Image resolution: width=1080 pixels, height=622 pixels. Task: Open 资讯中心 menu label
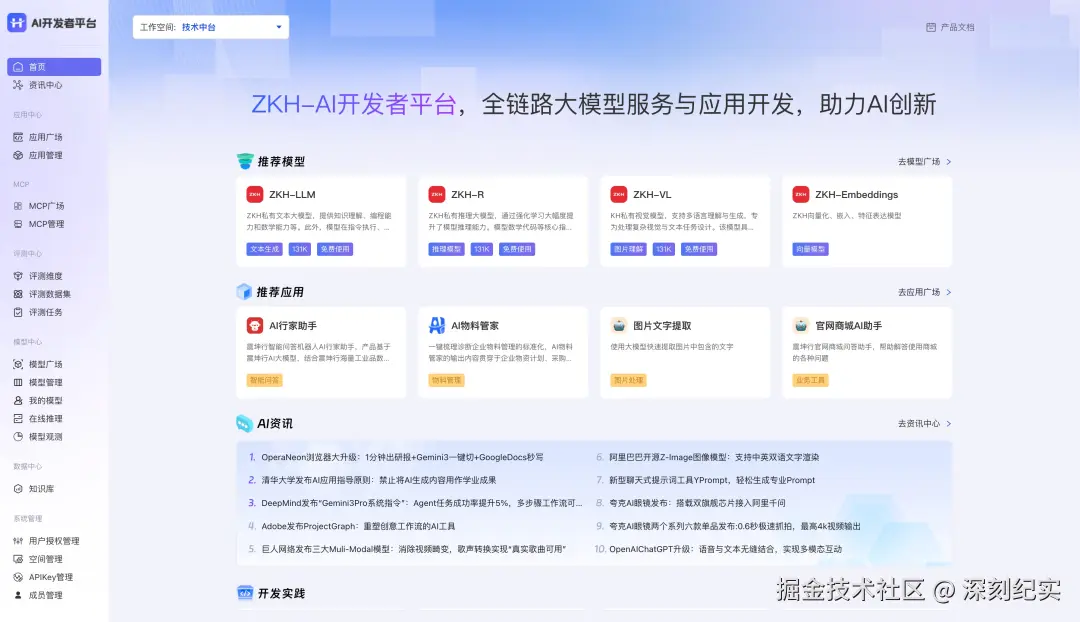coord(45,85)
